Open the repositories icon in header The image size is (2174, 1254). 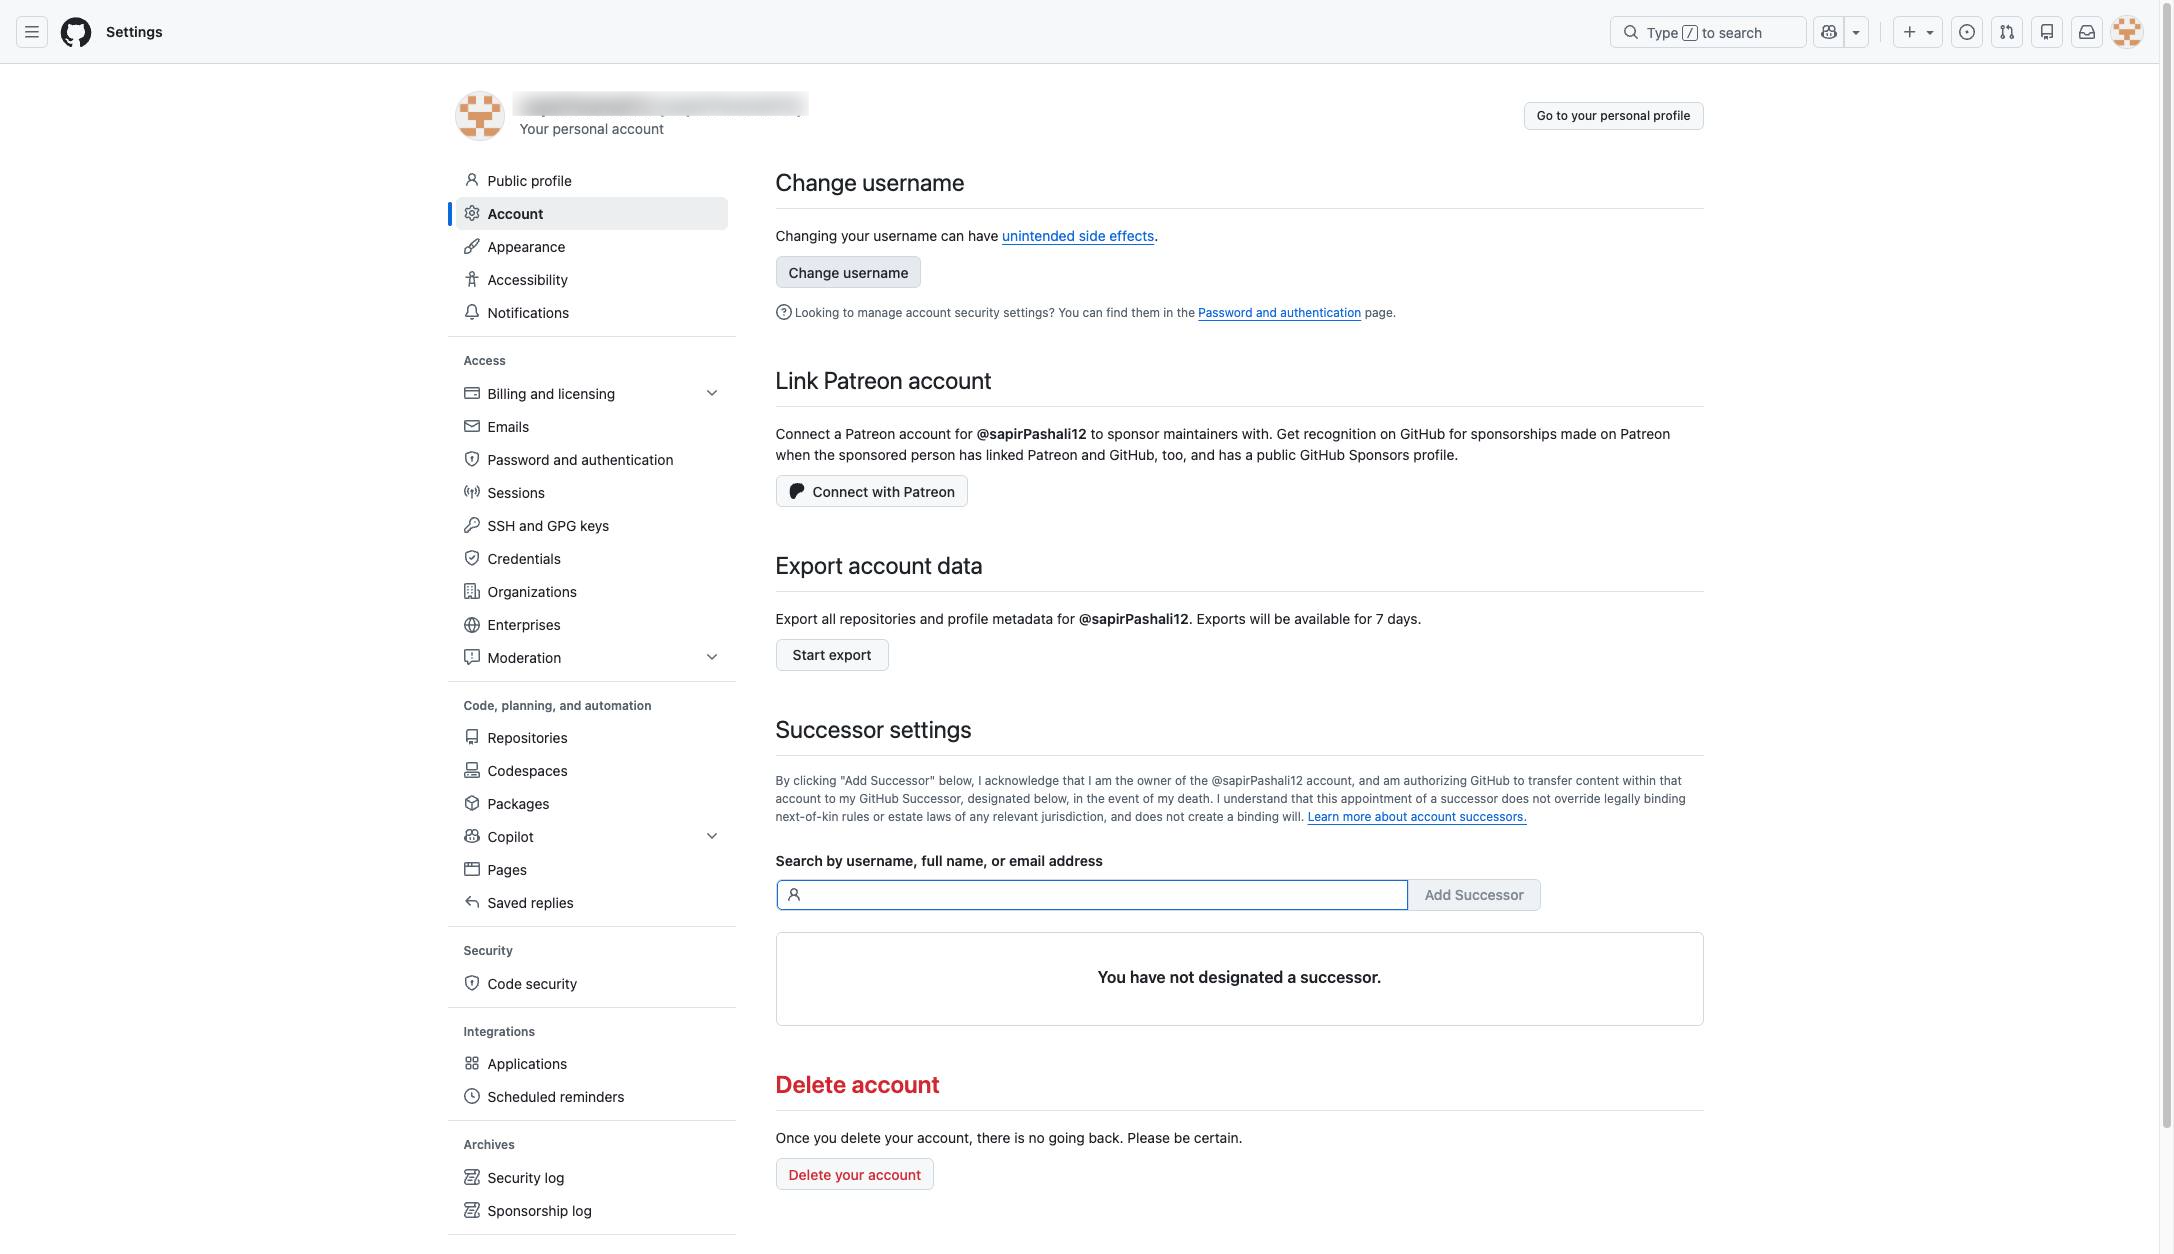(2047, 32)
